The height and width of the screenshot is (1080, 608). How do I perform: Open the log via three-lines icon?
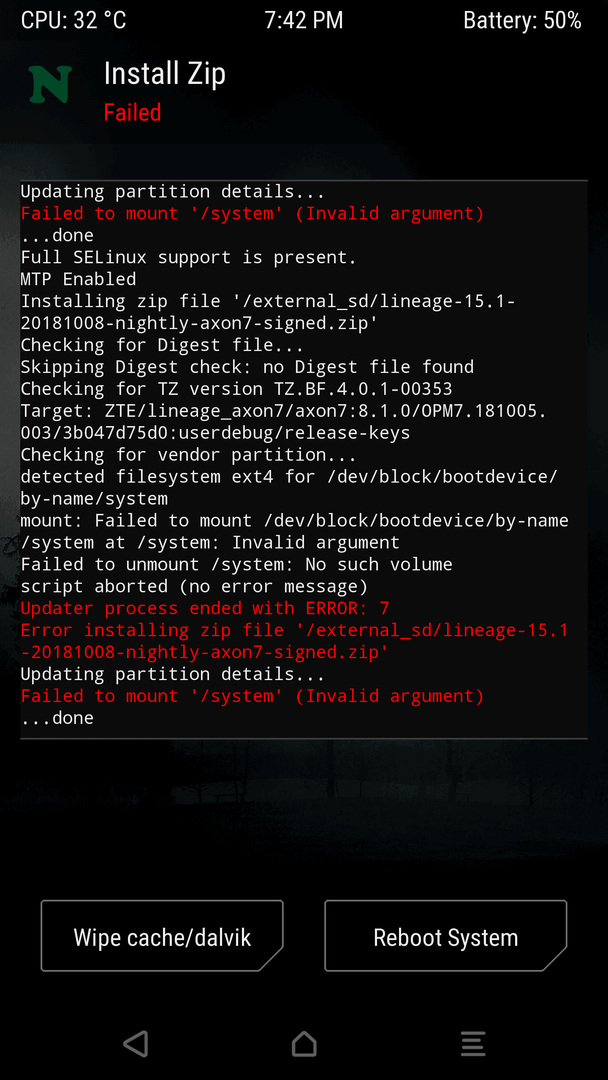pos(473,1043)
